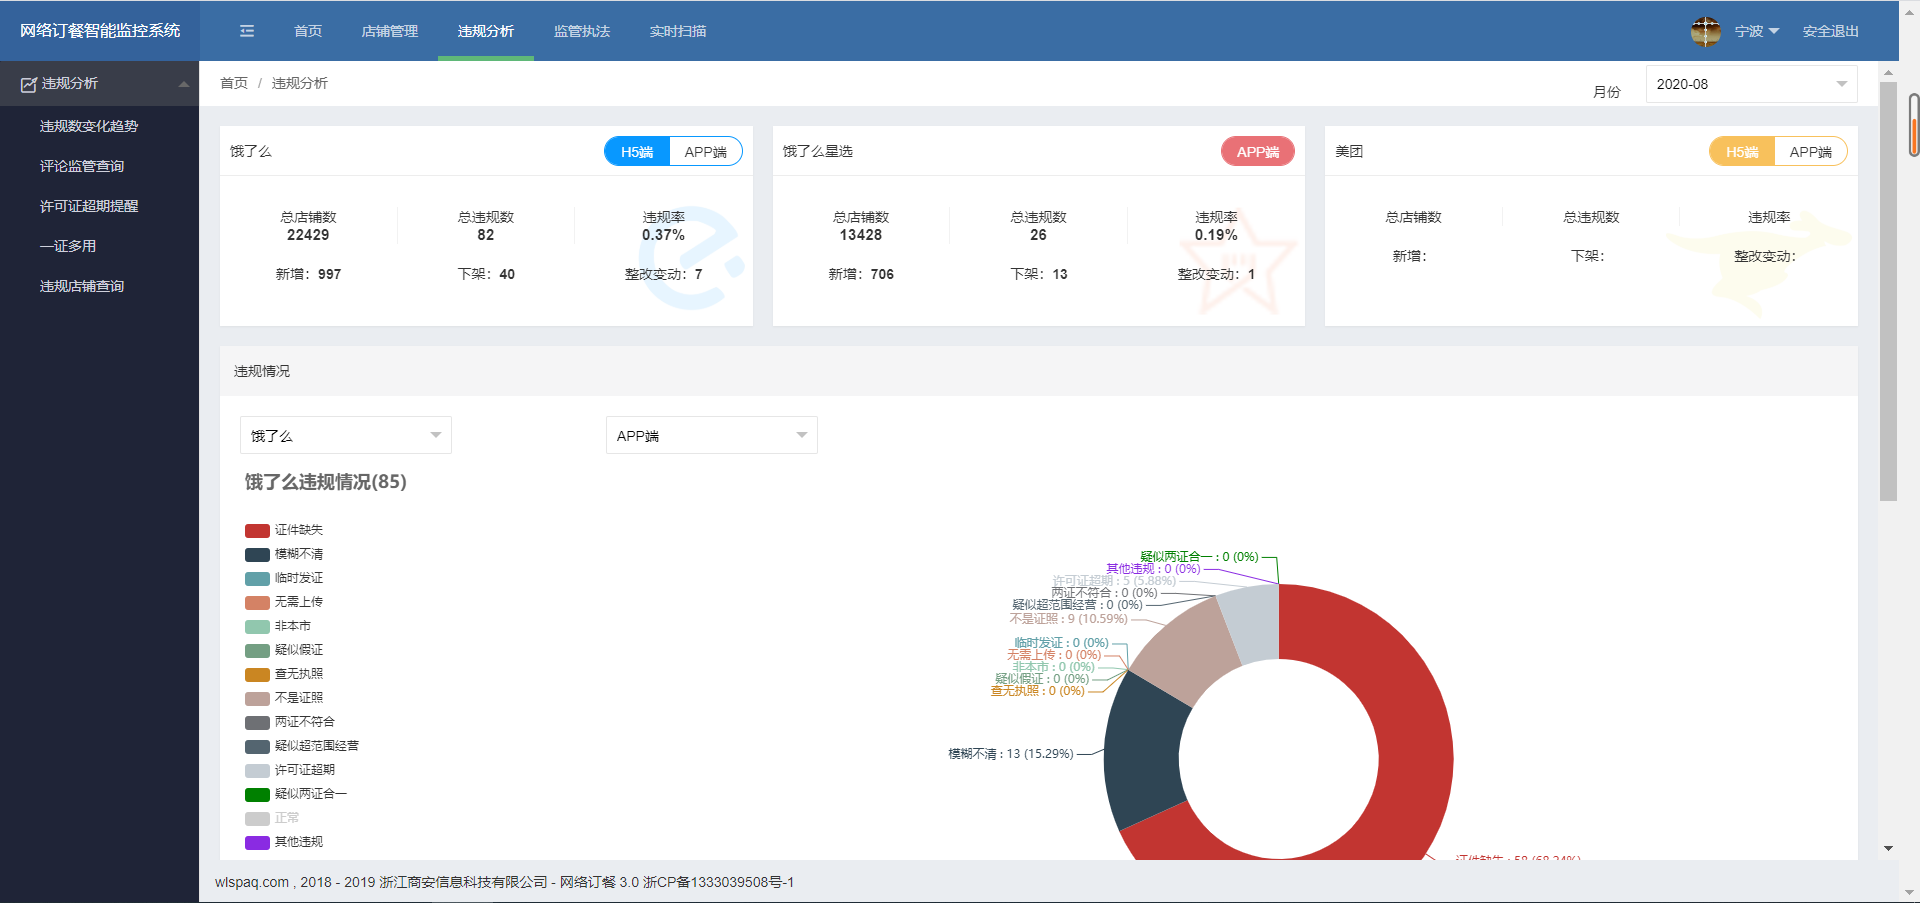Viewport: 1920px width, 903px height.
Task: Toggle 临时发证 legend swatch
Action: [x=257, y=578]
